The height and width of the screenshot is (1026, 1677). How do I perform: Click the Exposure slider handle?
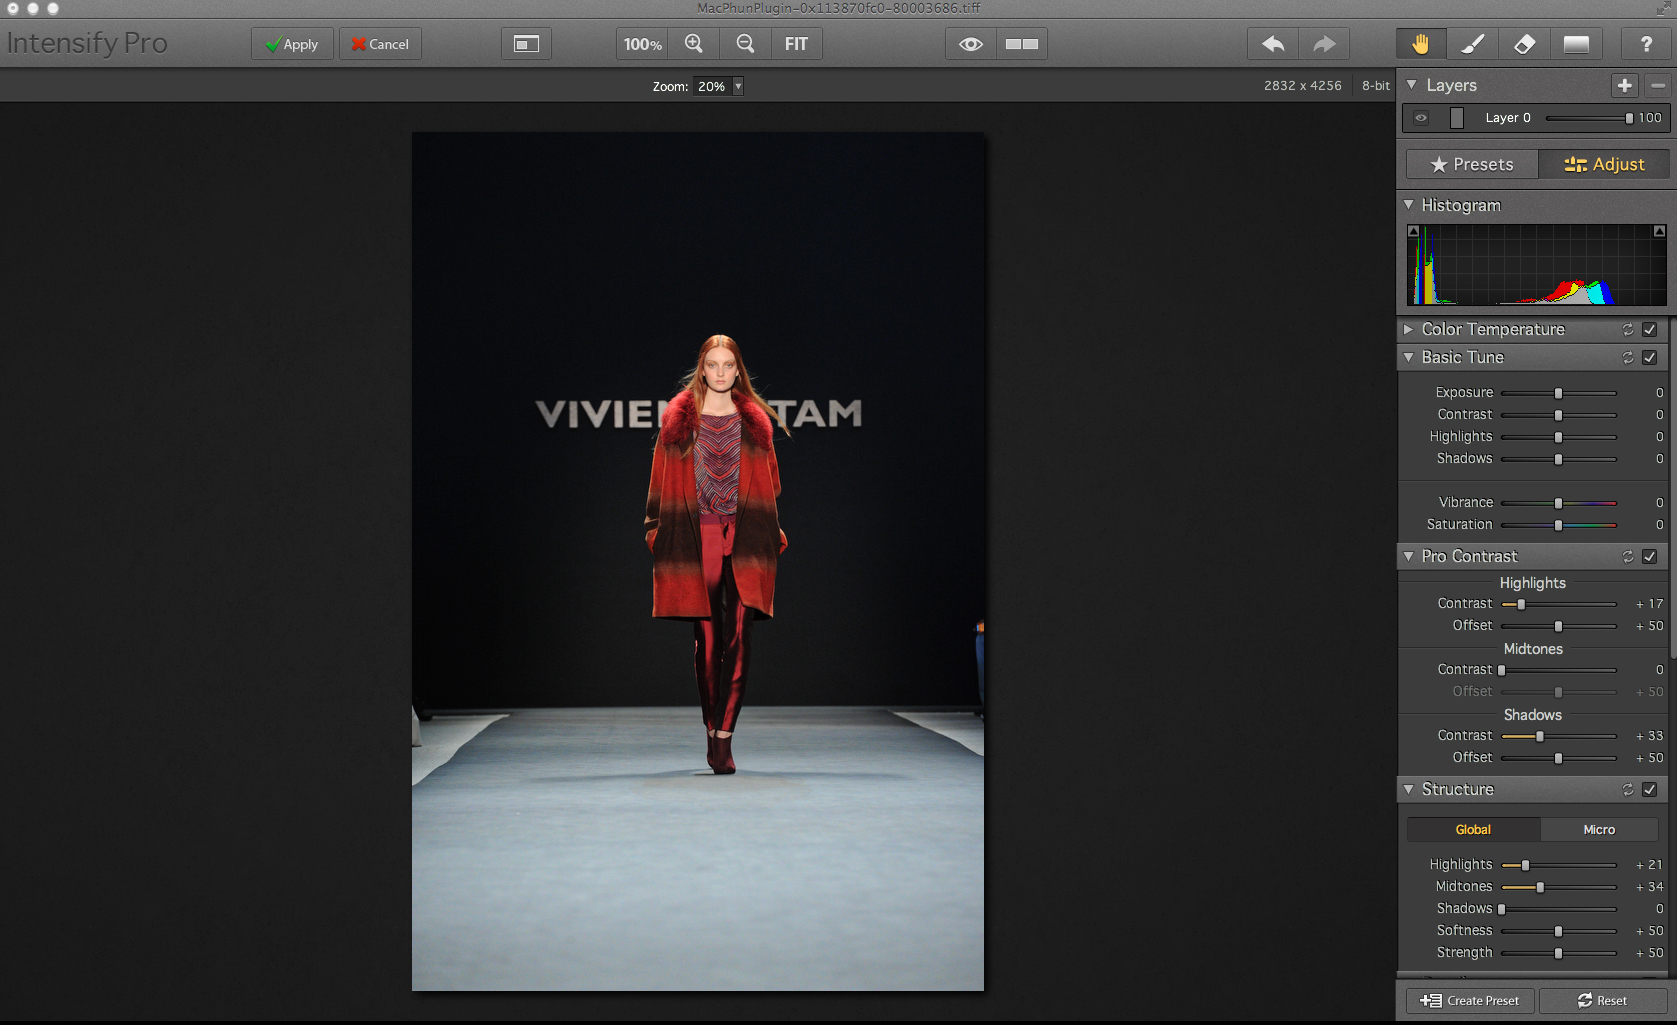pyautogui.click(x=1558, y=393)
